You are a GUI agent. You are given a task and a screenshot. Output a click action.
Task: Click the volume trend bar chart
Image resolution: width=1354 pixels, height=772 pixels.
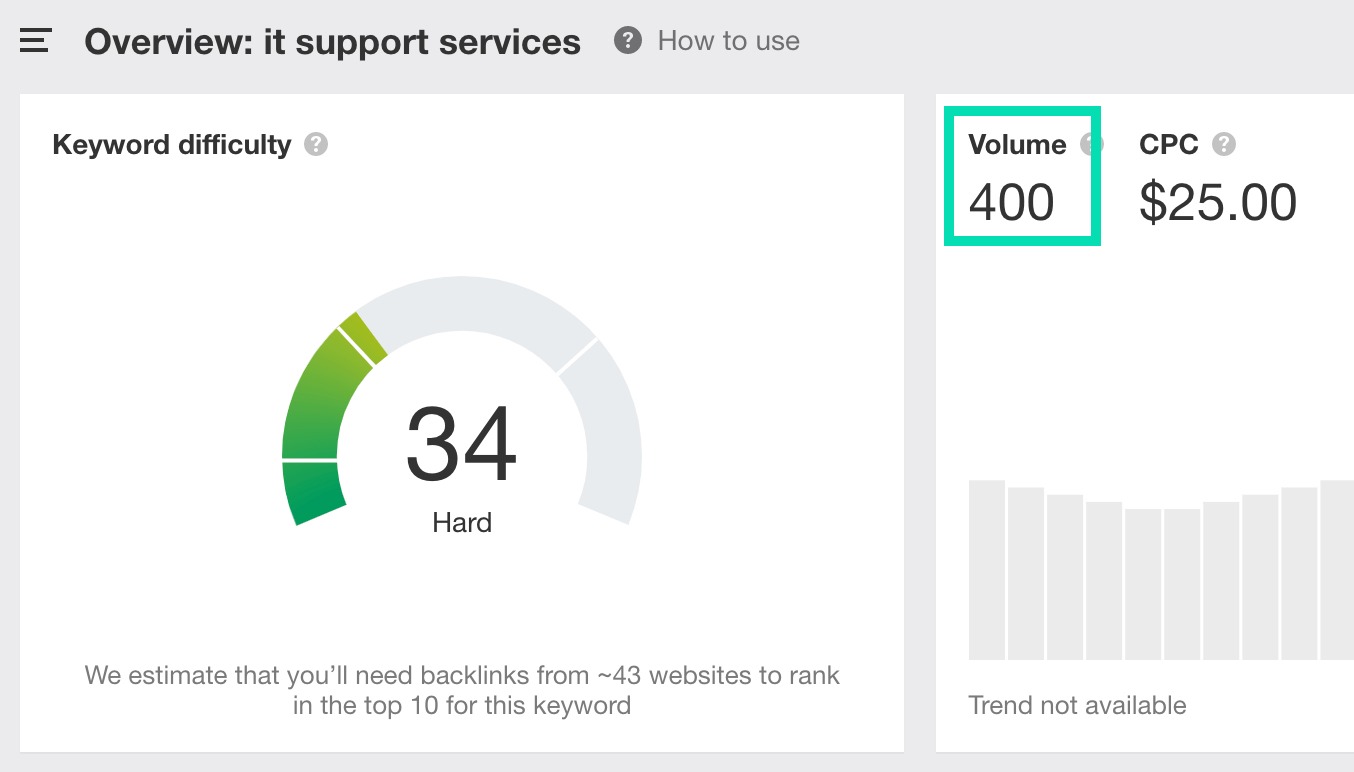point(1161,570)
